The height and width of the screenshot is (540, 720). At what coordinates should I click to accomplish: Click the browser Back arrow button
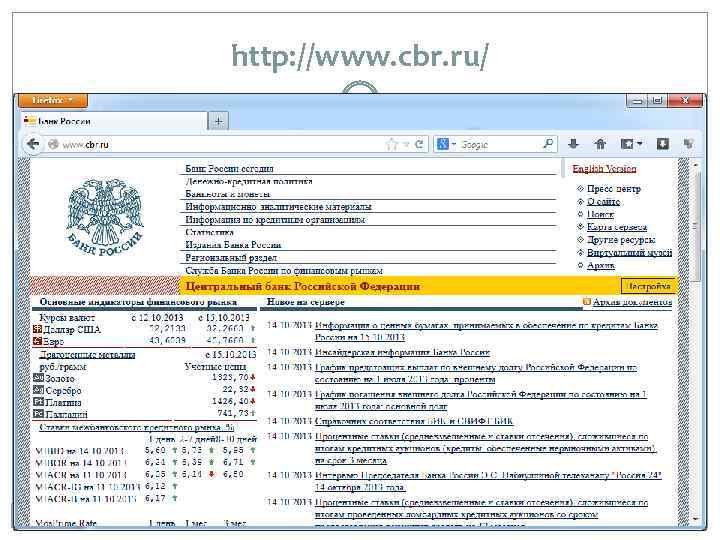(33, 144)
